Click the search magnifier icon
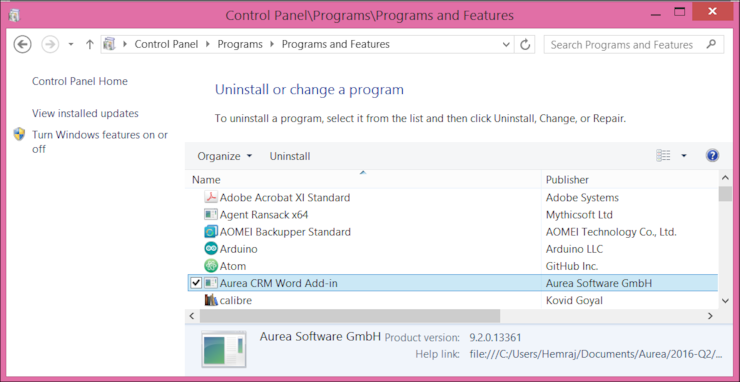 tap(711, 45)
